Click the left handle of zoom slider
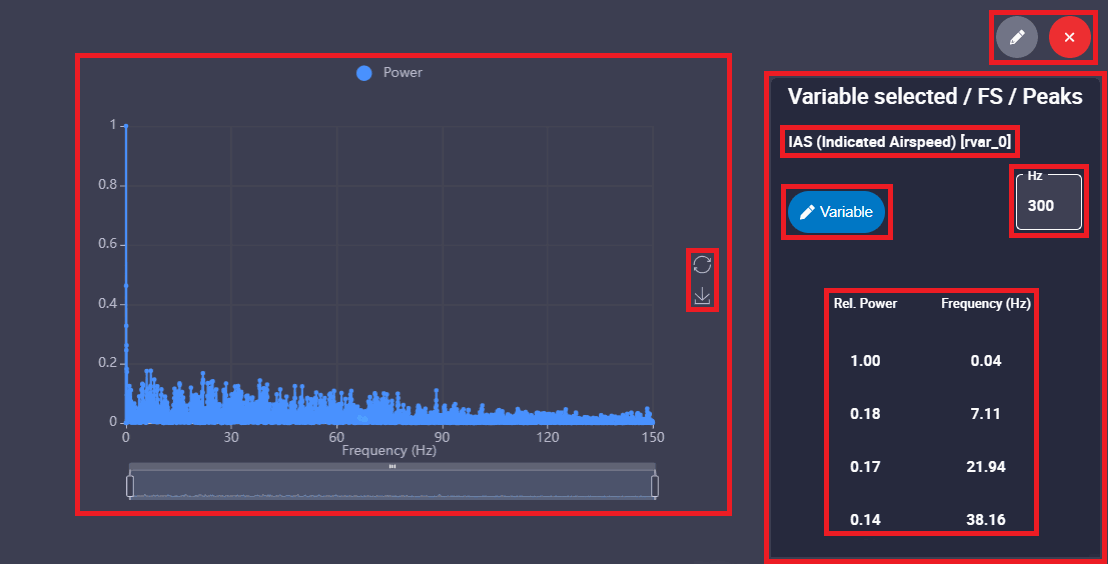 click(129, 486)
